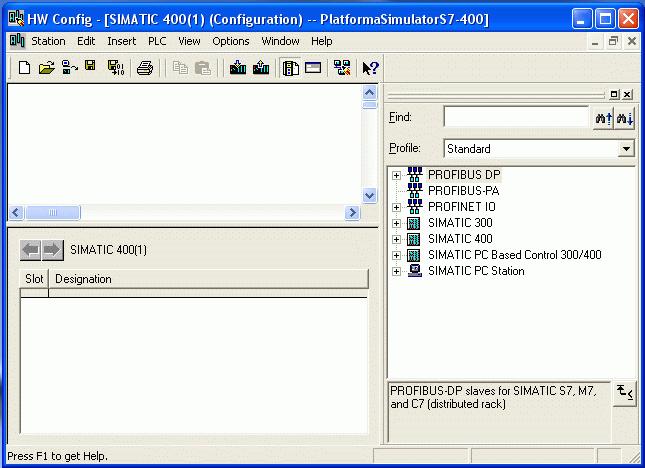
Task: Expand SIMATIC PC Based Control 300/400 node
Action: pos(396,255)
